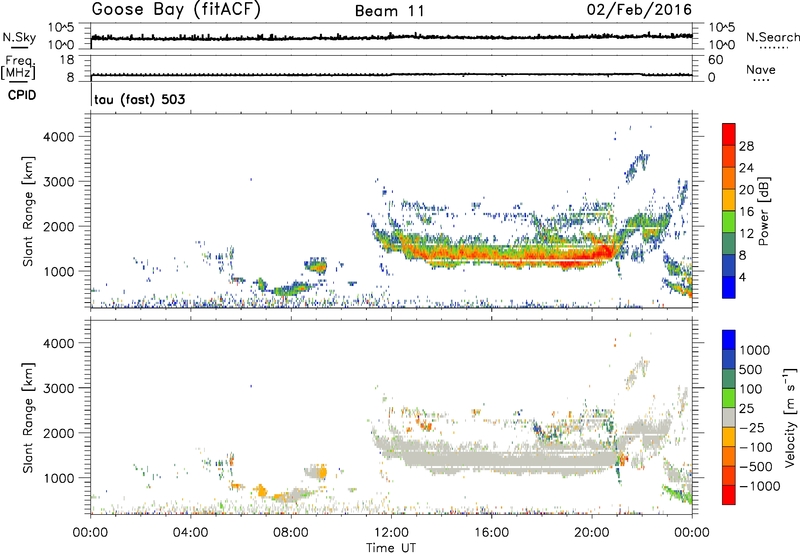Click the 'Time UT' axis title

tap(391, 548)
